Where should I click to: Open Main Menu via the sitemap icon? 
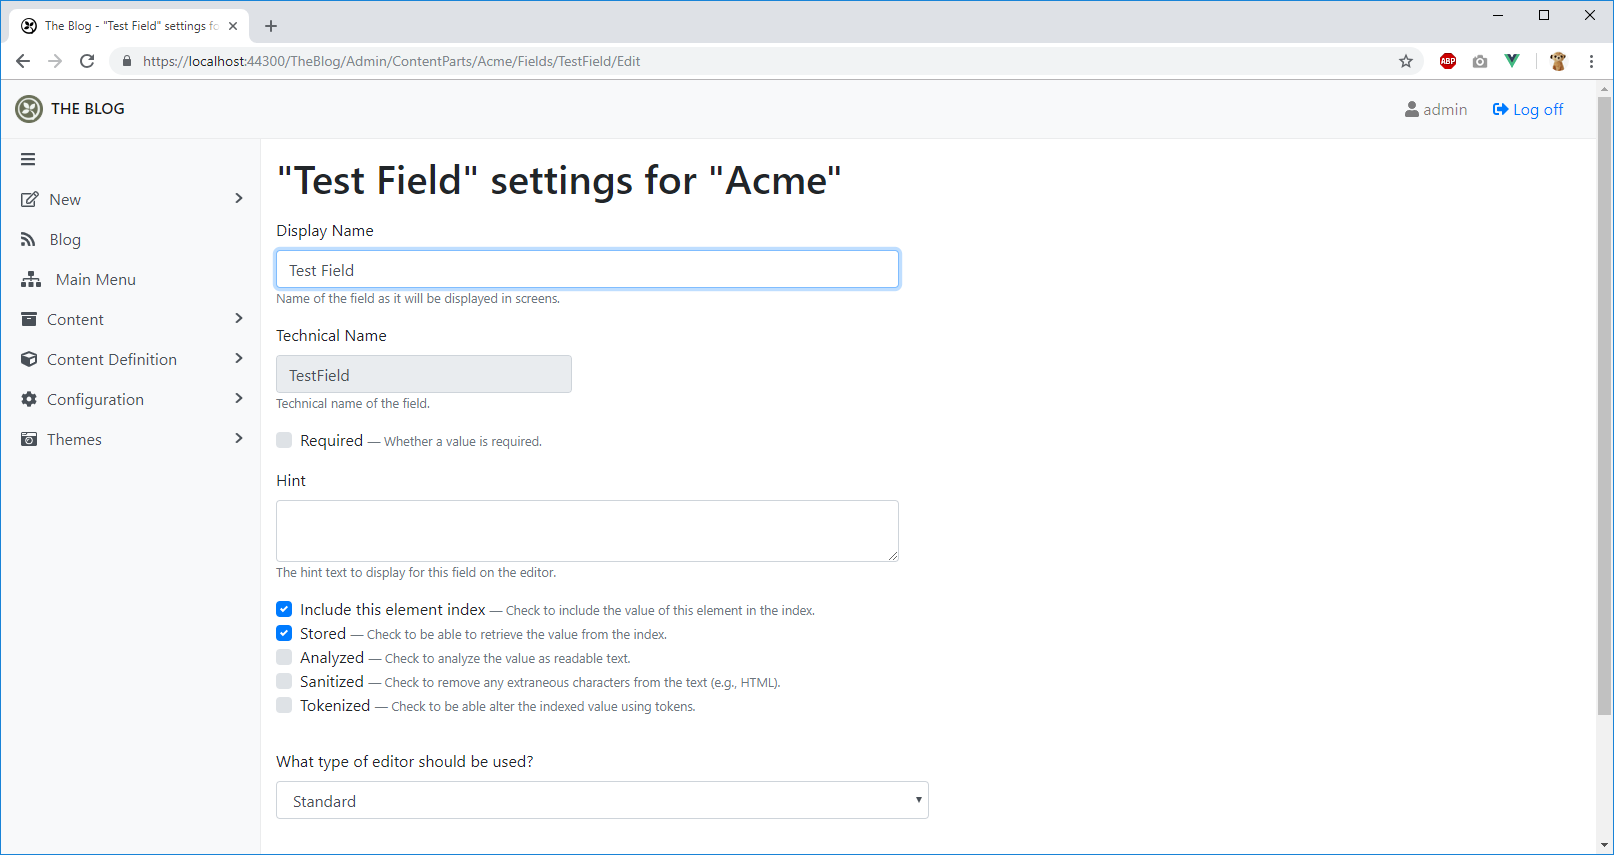point(29,278)
